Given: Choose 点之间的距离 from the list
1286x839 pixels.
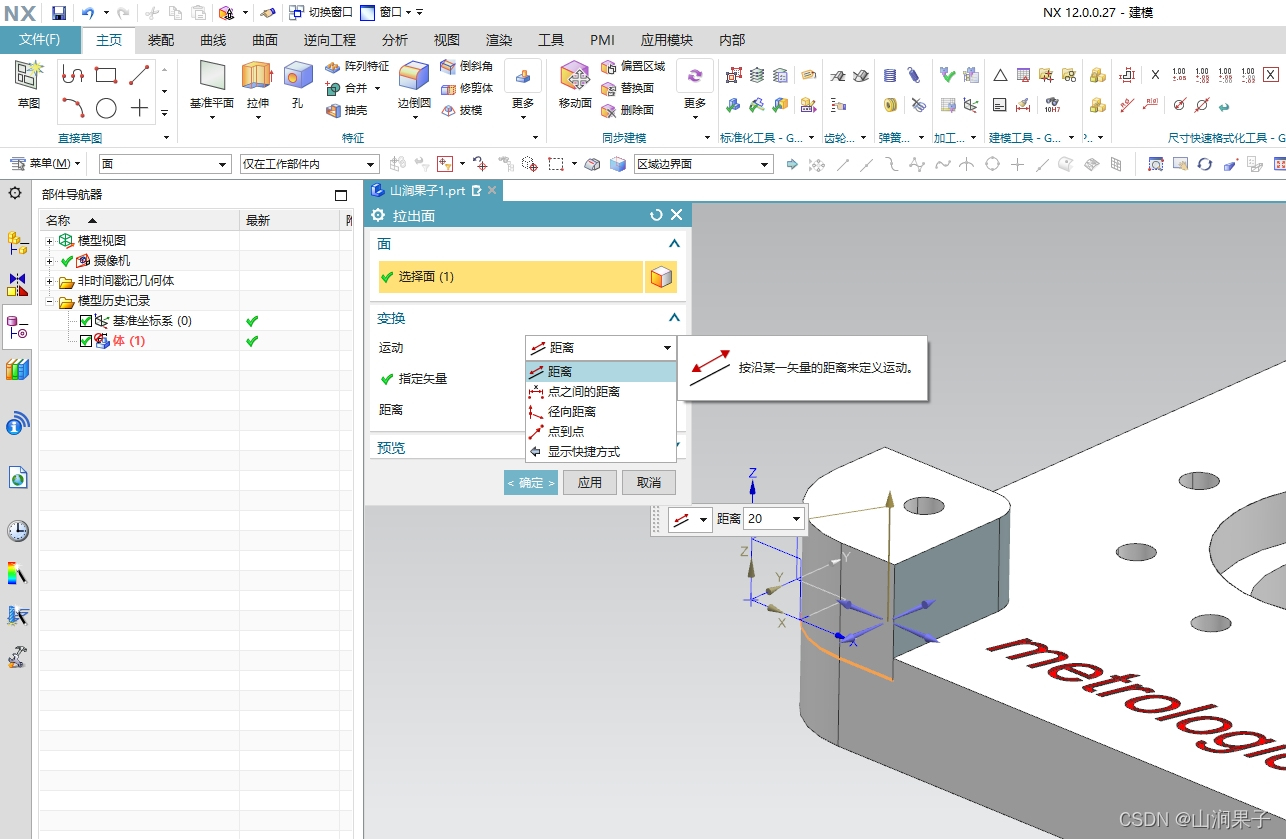Looking at the screenshot, I should tap(601, 392).
